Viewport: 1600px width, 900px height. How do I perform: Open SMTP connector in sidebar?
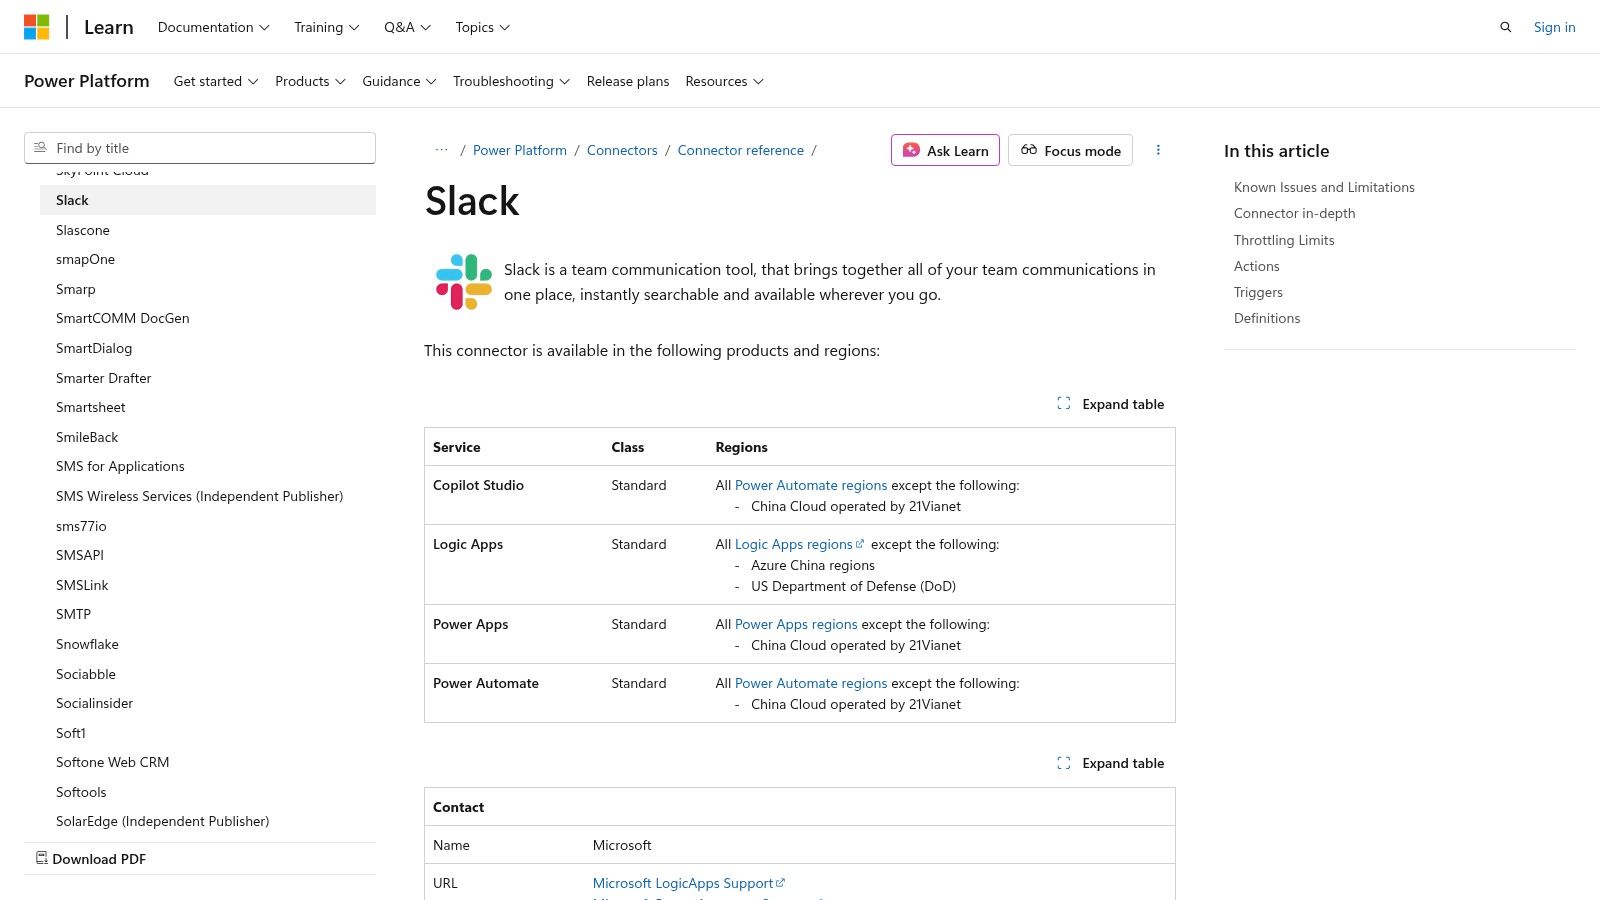coord(74,614)
